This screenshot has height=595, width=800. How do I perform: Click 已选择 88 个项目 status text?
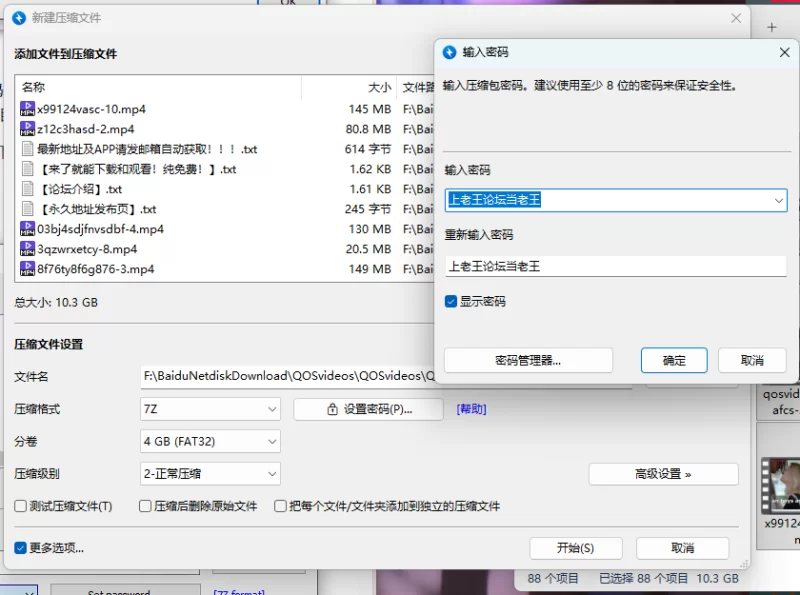[643, 579]
